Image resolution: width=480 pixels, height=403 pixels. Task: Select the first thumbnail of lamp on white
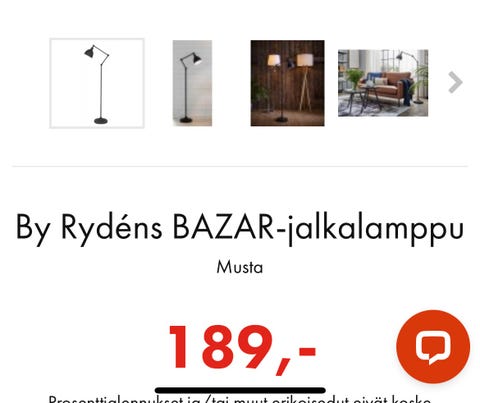tap(97, 83)
